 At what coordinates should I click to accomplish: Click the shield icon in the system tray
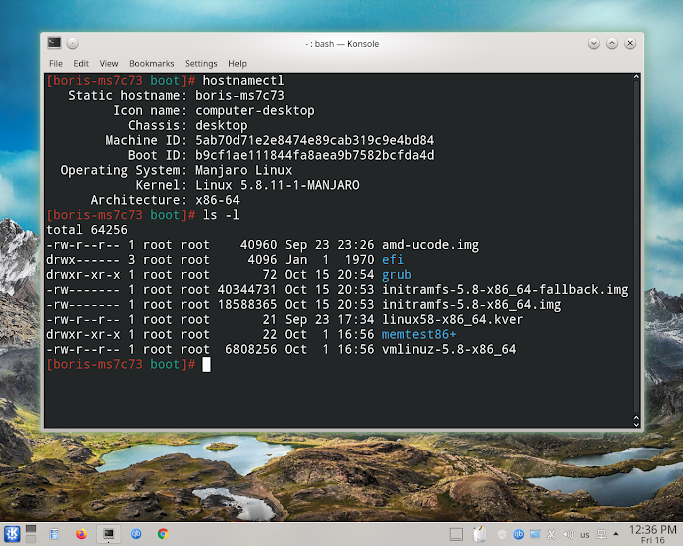(502, 534)
